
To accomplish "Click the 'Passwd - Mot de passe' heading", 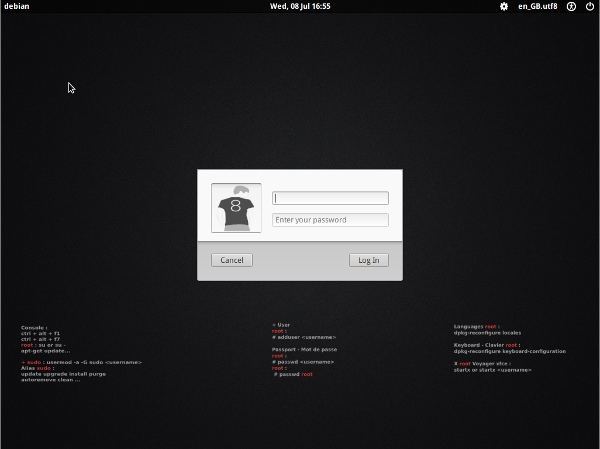I will click(x=304, y=349).
